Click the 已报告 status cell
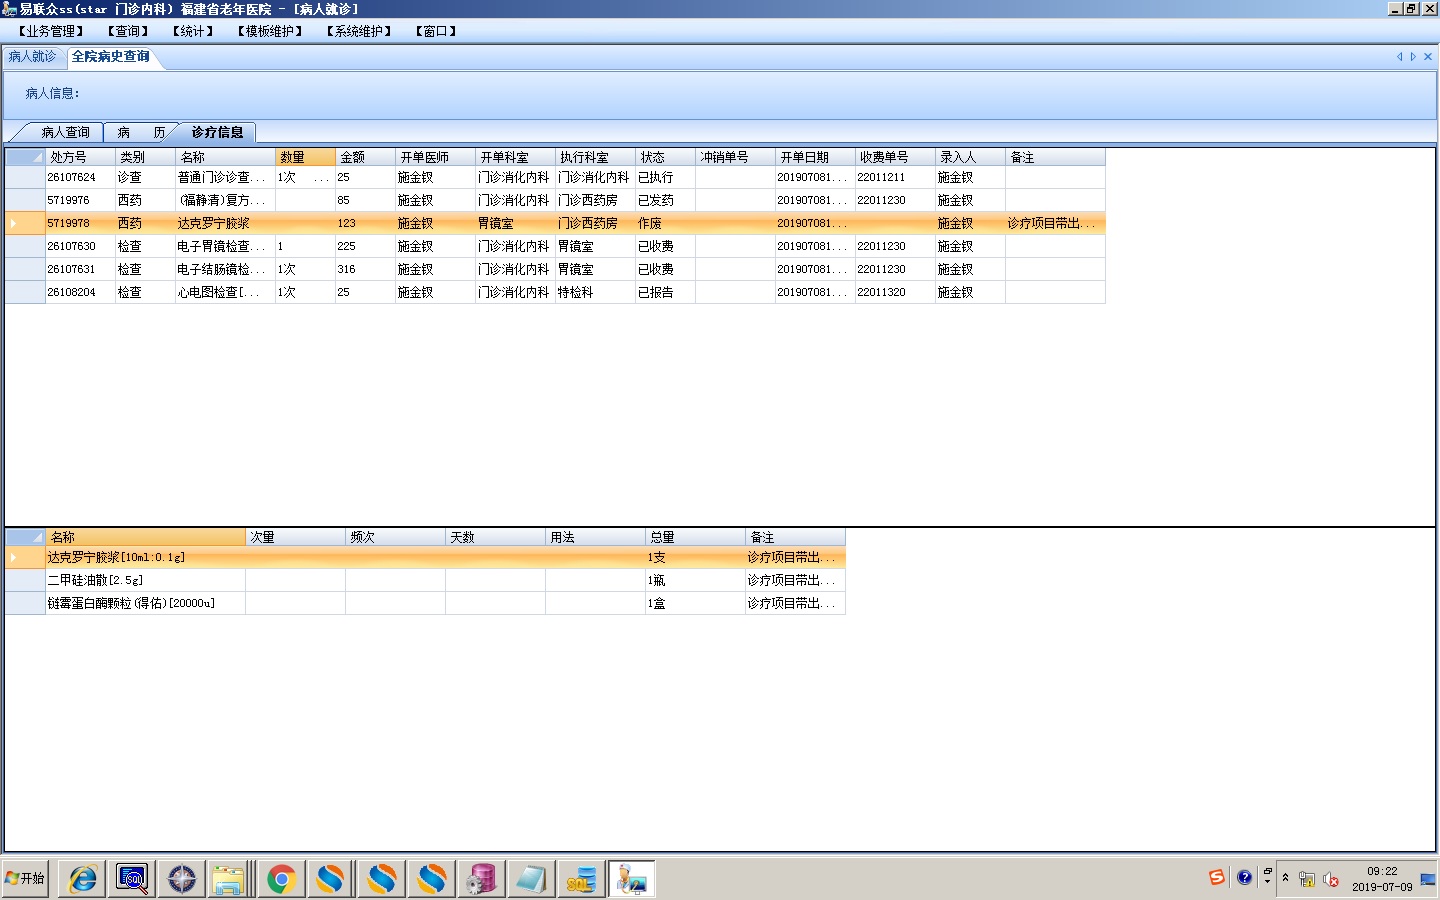 (665, 292)
